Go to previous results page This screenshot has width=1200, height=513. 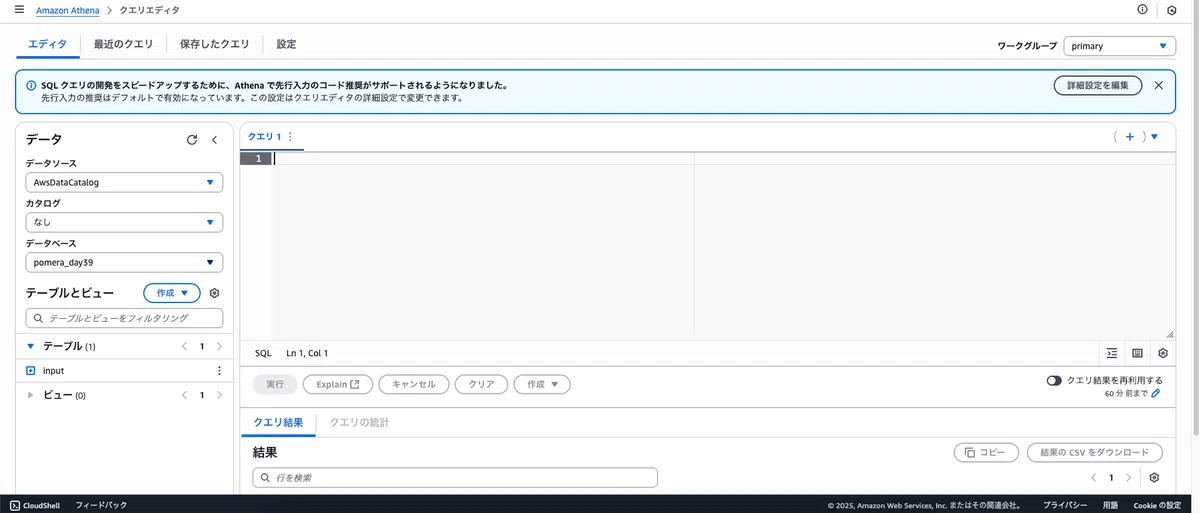(1093, 478)
